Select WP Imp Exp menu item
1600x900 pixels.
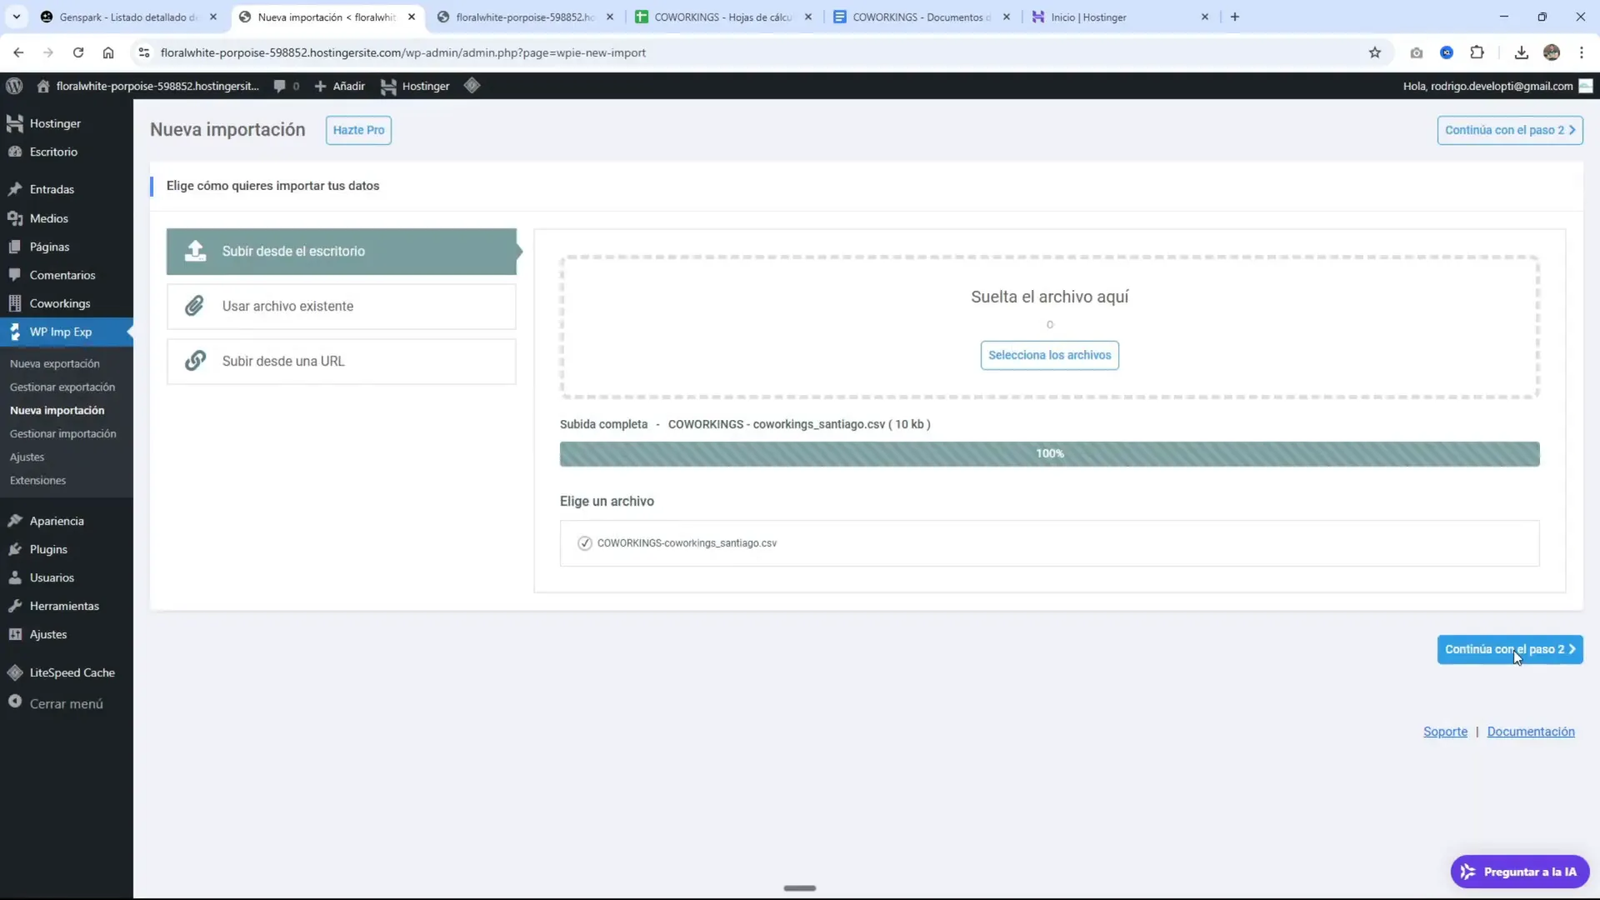tap(66, 332)
